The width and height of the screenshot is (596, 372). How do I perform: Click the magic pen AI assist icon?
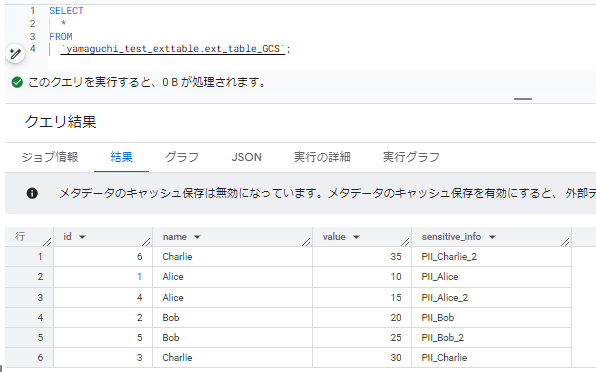coord(15,54)
